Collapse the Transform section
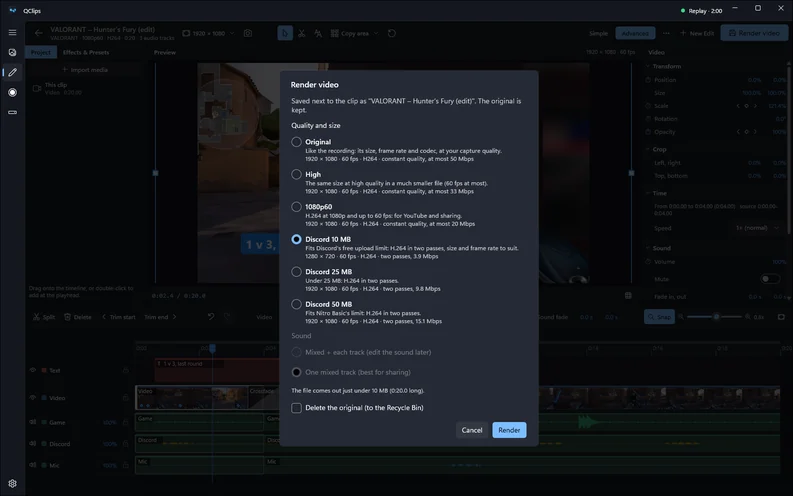Screen dimensions: 793x496 click(x=648, y=66)
